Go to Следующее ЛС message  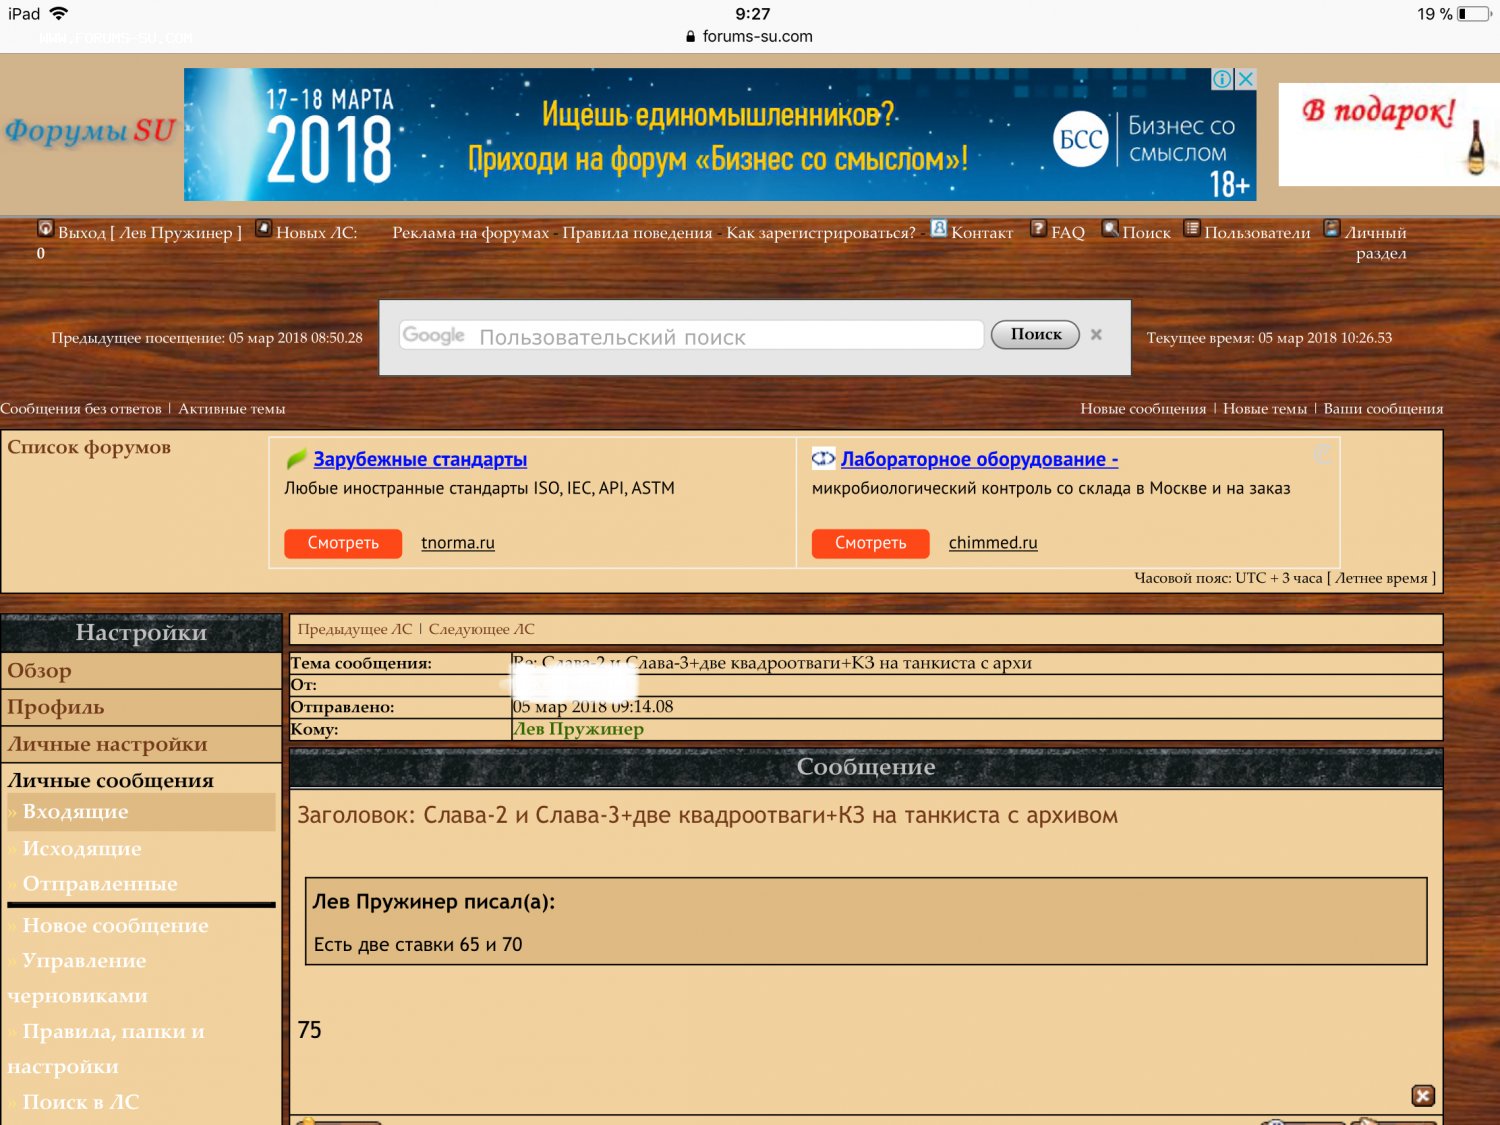coord(481,629)
